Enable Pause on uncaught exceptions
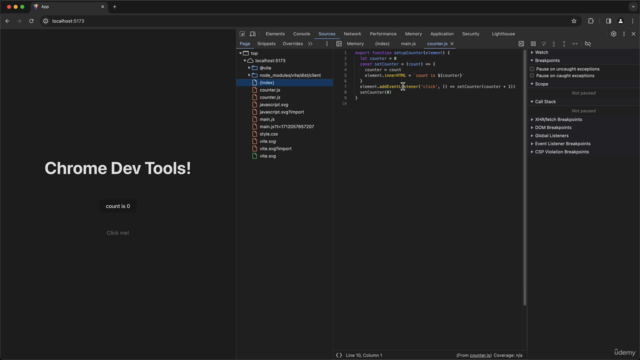 coord(532,69)
